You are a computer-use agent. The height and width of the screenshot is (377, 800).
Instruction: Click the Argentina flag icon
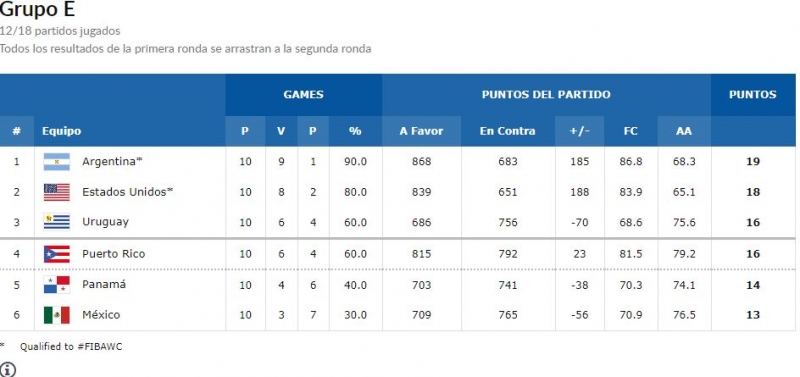click(57, 162)
